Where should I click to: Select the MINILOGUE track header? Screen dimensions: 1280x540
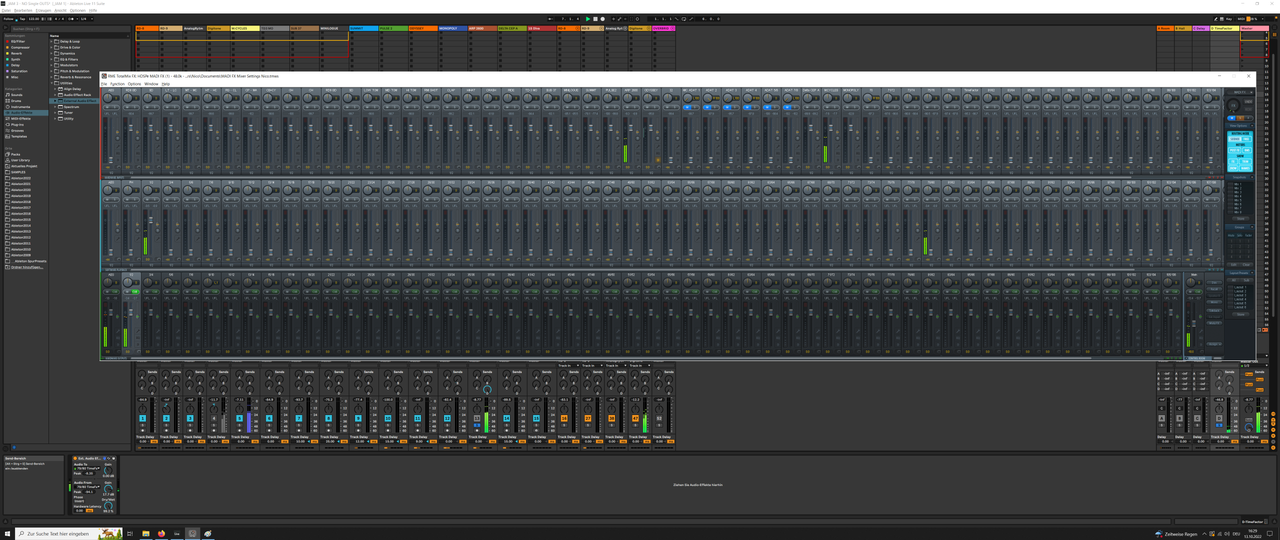(334, 28)
